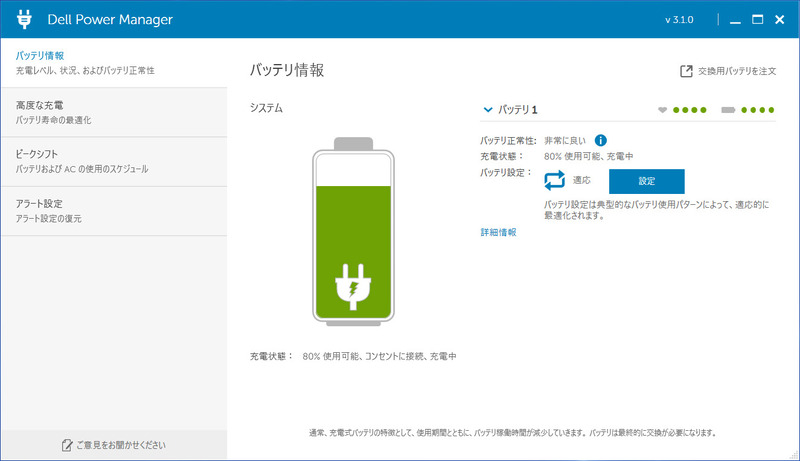
Task: Click the large green battery graphic
Action: [353, 232]
